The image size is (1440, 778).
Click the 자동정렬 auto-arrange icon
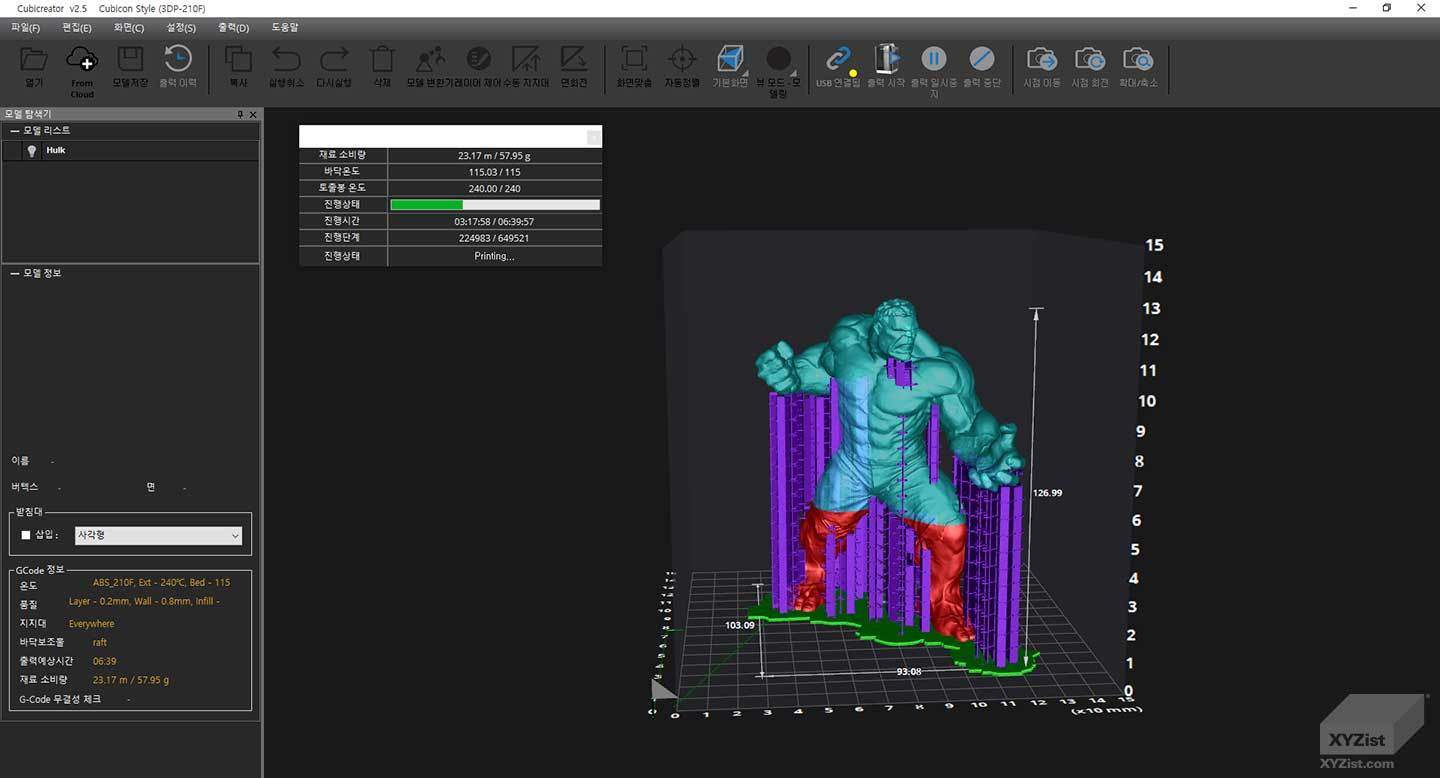682,59
